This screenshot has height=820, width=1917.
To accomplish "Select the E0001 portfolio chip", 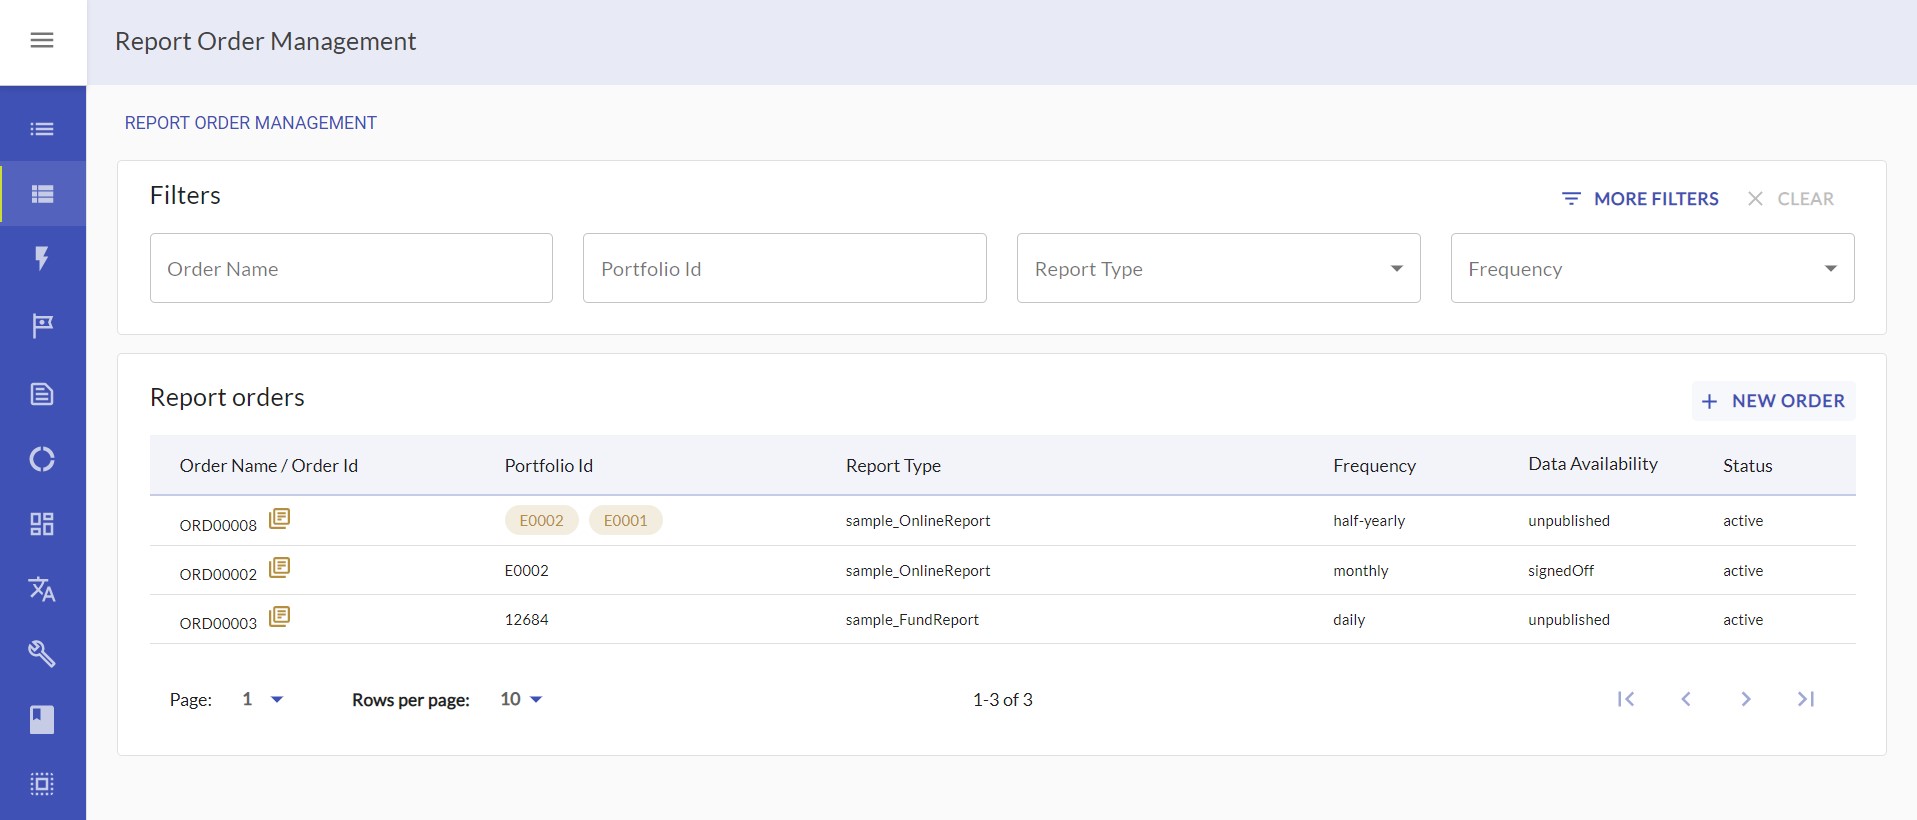I will tap(625, 520).
